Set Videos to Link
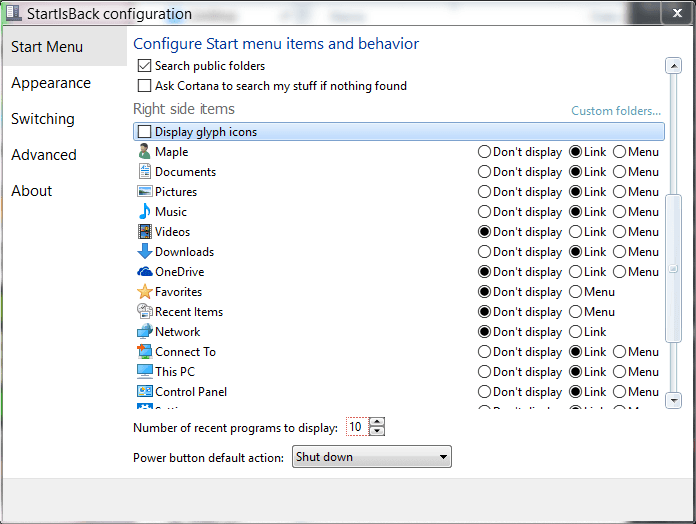The width and height of the screenshot is (696, 524). click(575, 232)
